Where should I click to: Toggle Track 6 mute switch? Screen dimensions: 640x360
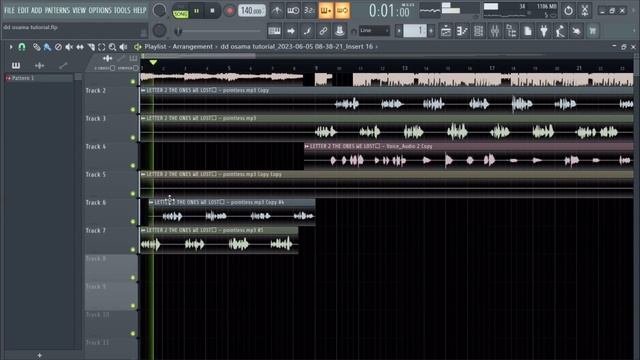pos(133,222)
